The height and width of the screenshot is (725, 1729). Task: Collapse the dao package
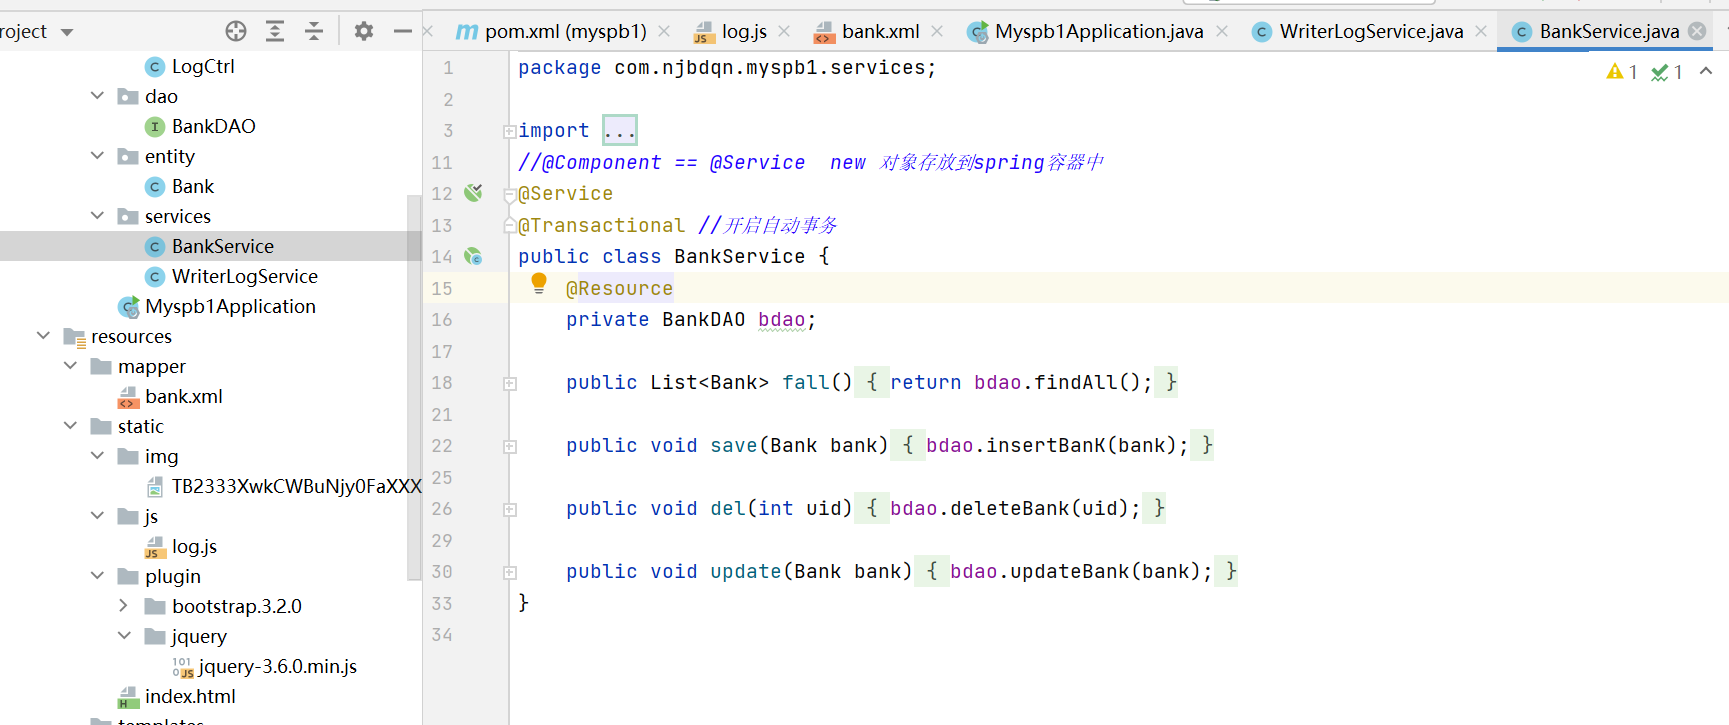click(x=97, y=96)
